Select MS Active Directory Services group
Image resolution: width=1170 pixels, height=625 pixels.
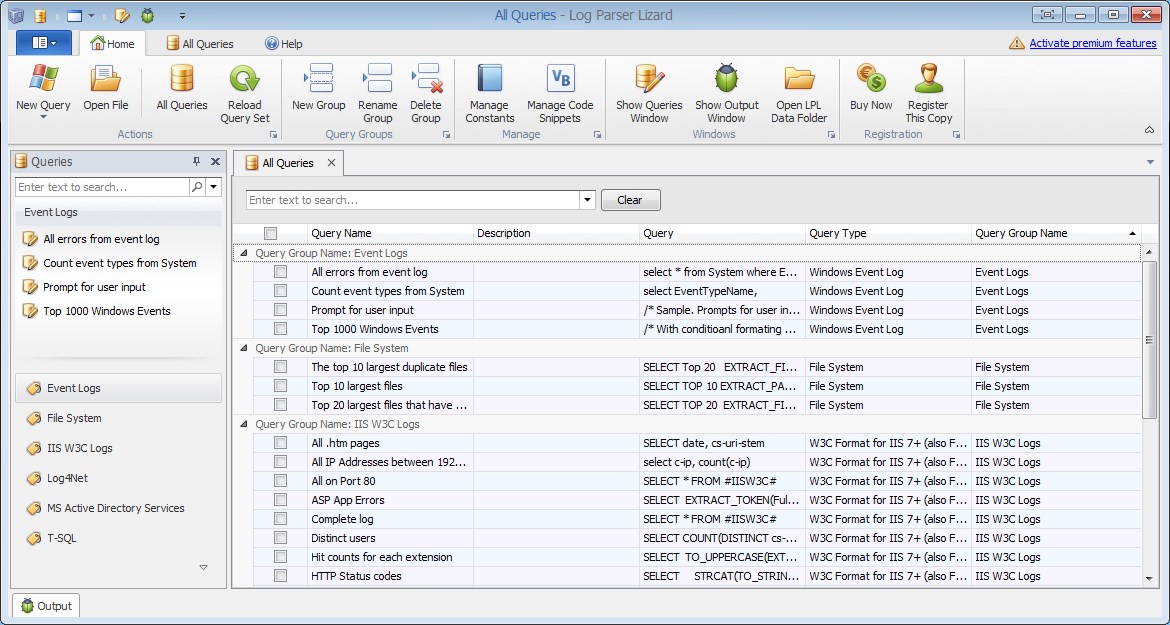point(119,508)
